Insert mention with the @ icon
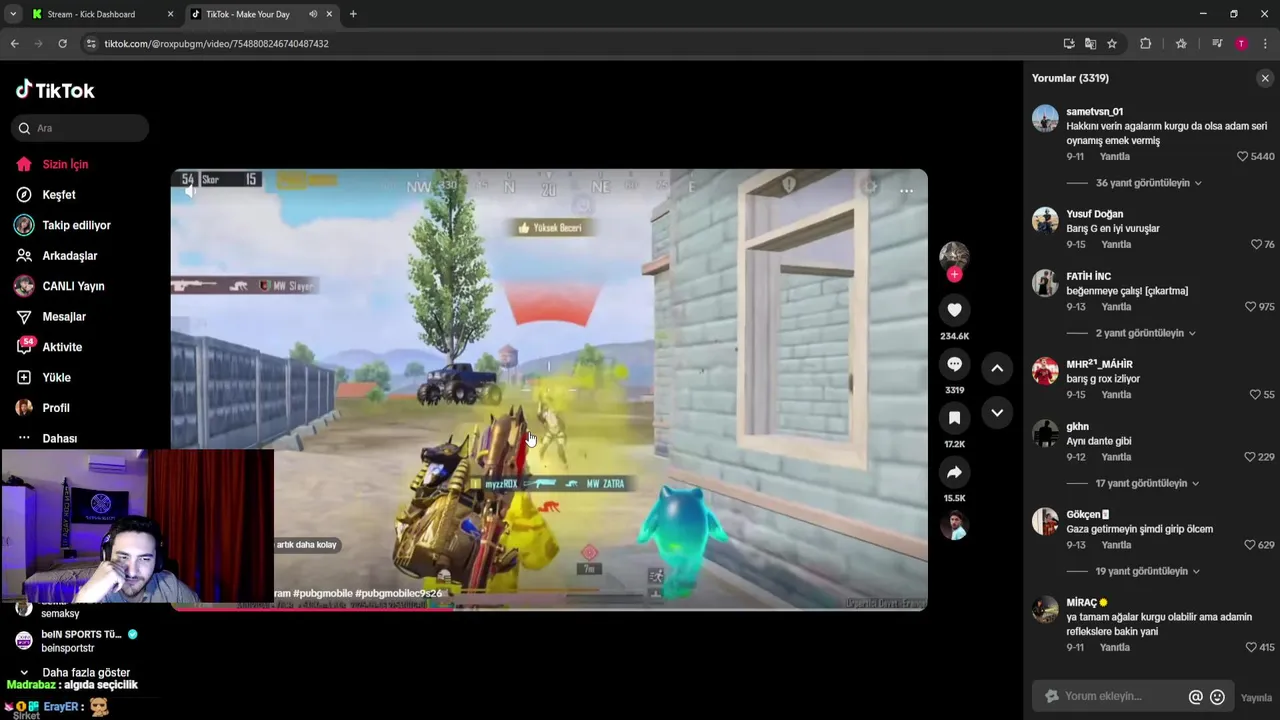1280x720 pixels. 1195,697
